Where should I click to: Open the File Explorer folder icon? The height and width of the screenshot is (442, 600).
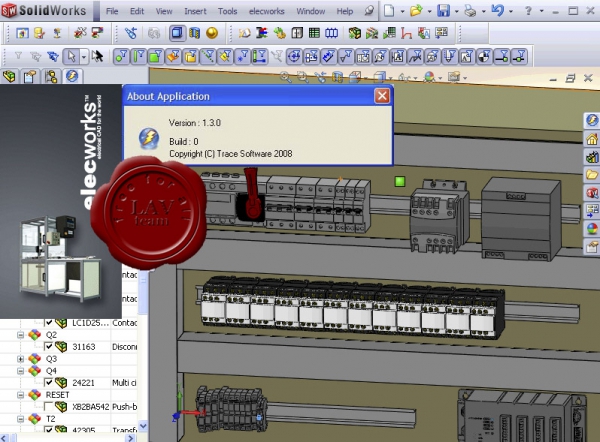click(592, 175)
